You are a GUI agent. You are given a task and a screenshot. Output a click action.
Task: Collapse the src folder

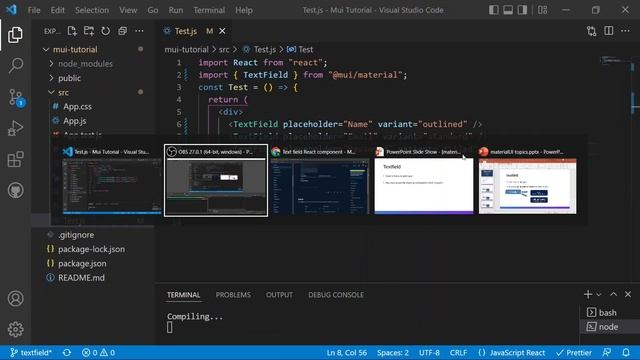pos(51,92)
